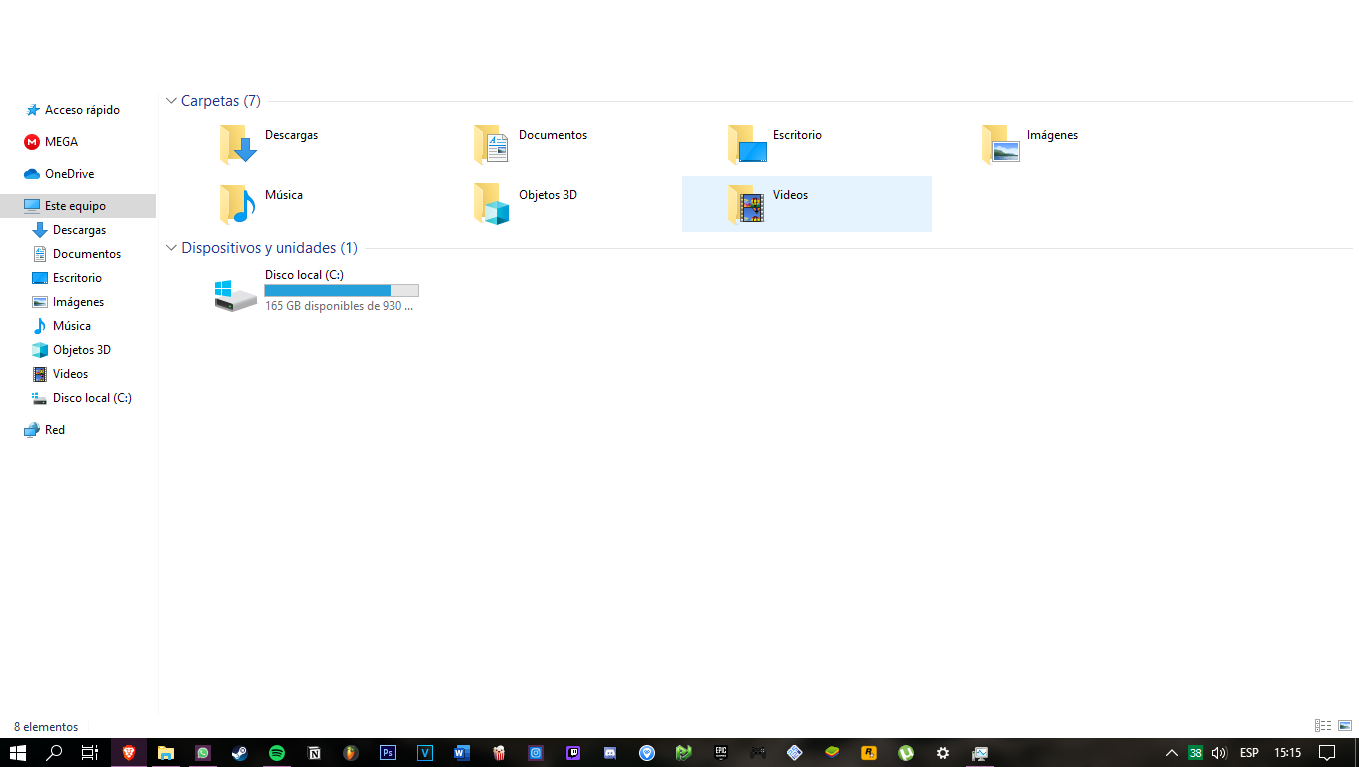Image resolution: width=1359 pixels, height=767 pixels.
Task: Open uTorrent from the taskbar
Action: click(x=906, y=752)
